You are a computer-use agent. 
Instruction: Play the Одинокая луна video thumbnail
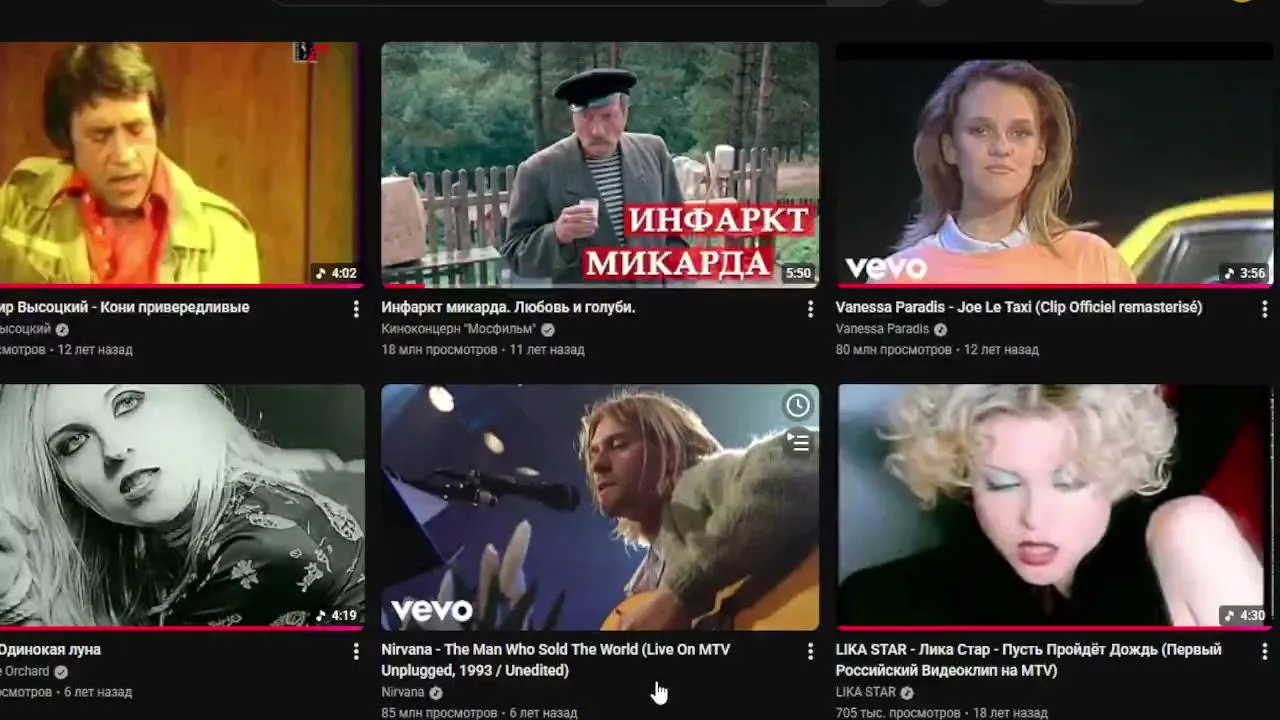point(181,507)
